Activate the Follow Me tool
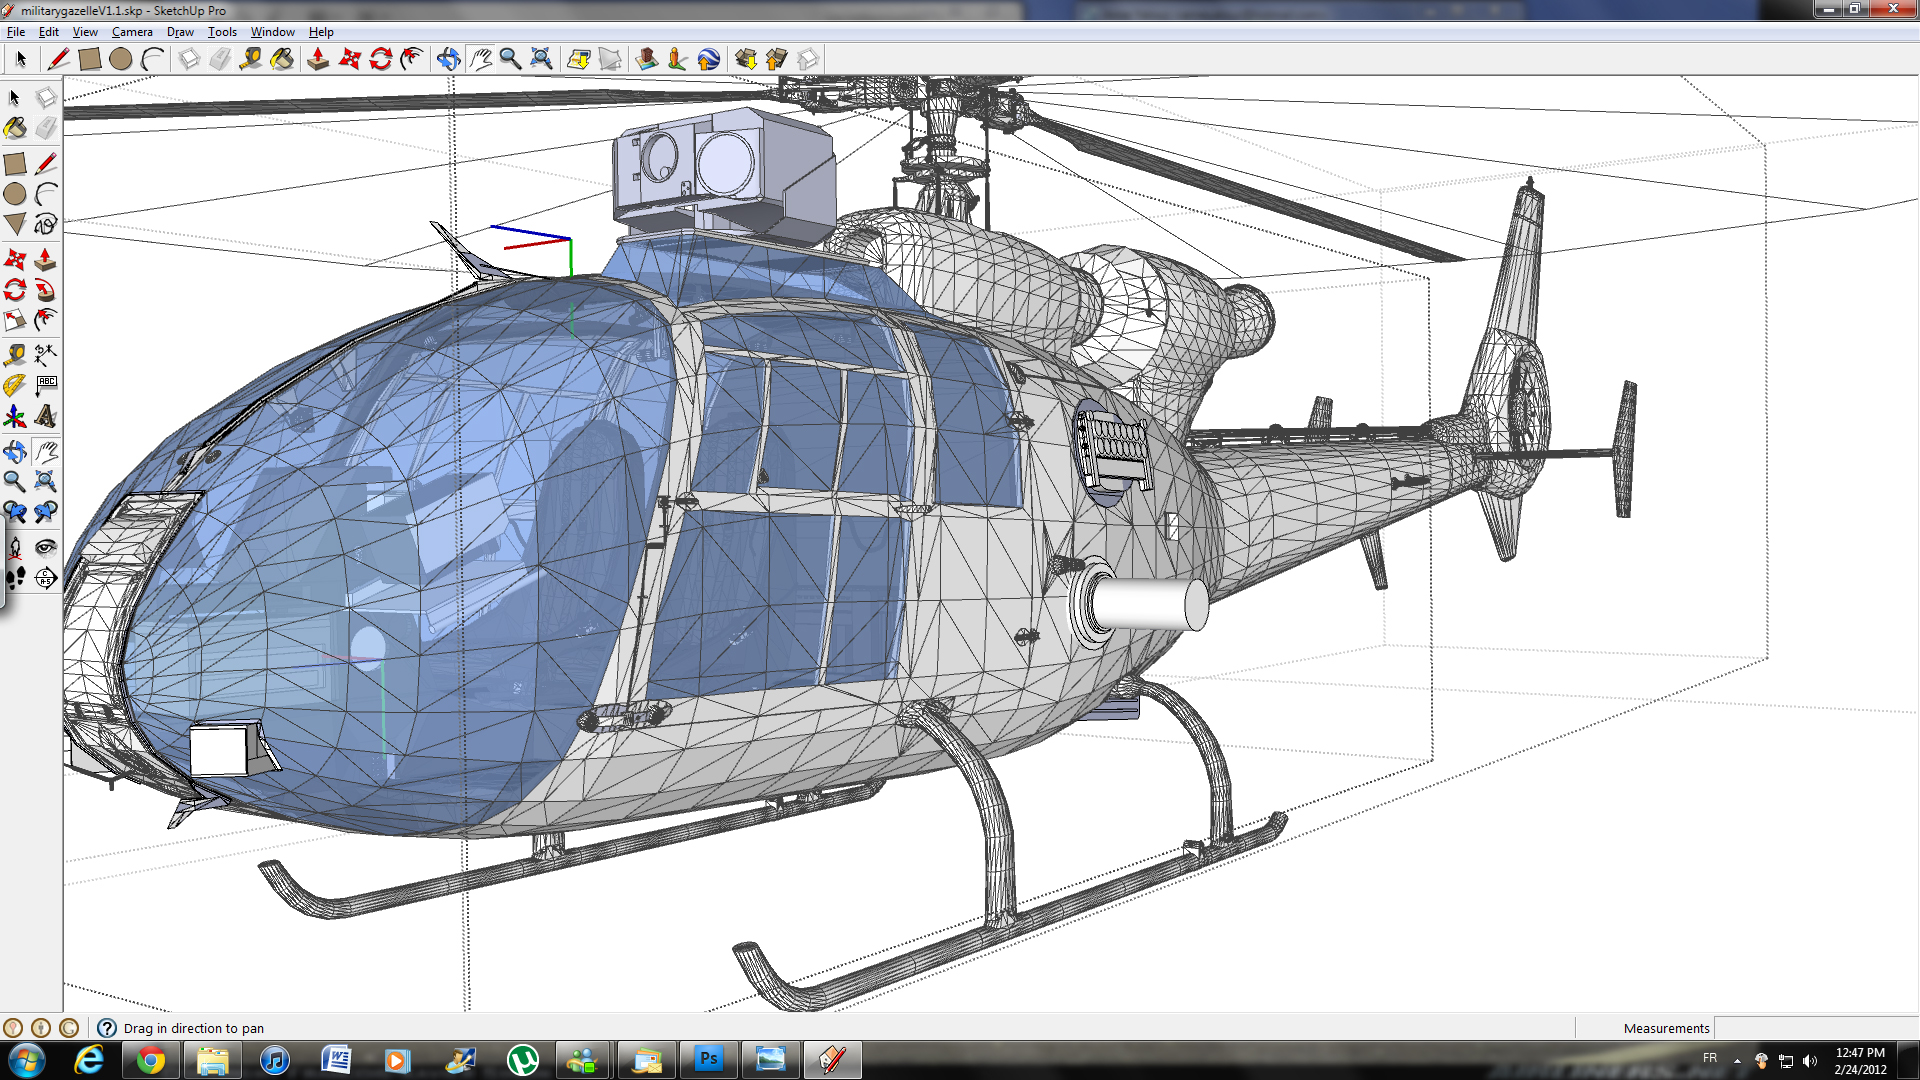This screenshot has height=1080, width=1920. coord(46,290)
